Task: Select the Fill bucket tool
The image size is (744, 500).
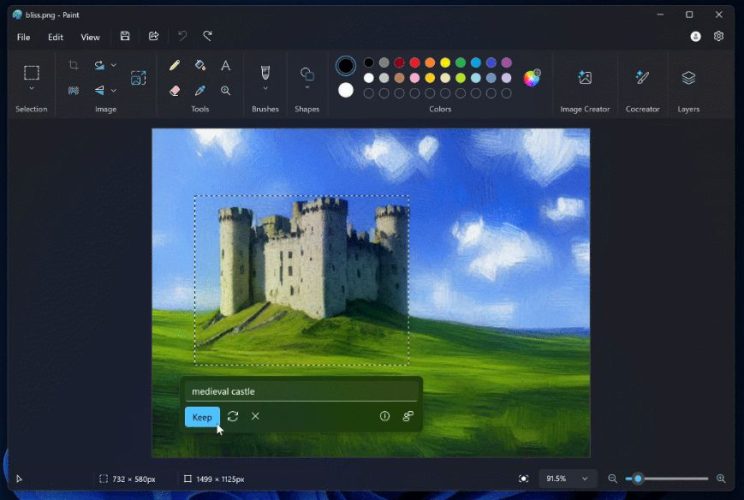Action: click(x=200, y=65)
